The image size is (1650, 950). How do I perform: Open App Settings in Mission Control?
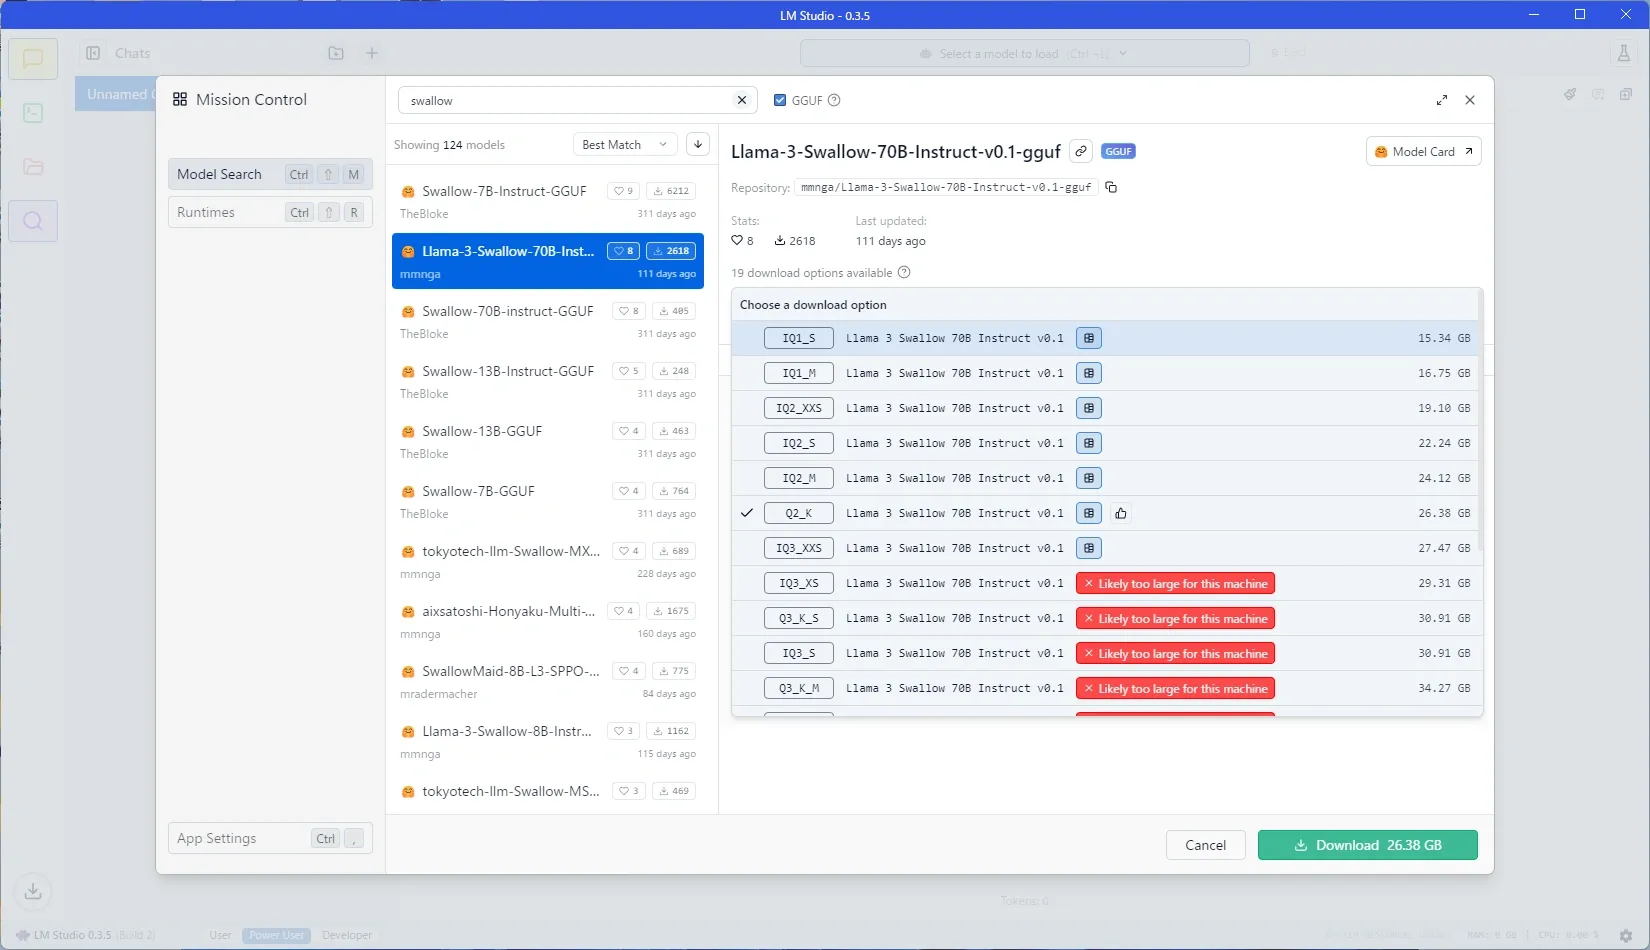click(270, 838)
